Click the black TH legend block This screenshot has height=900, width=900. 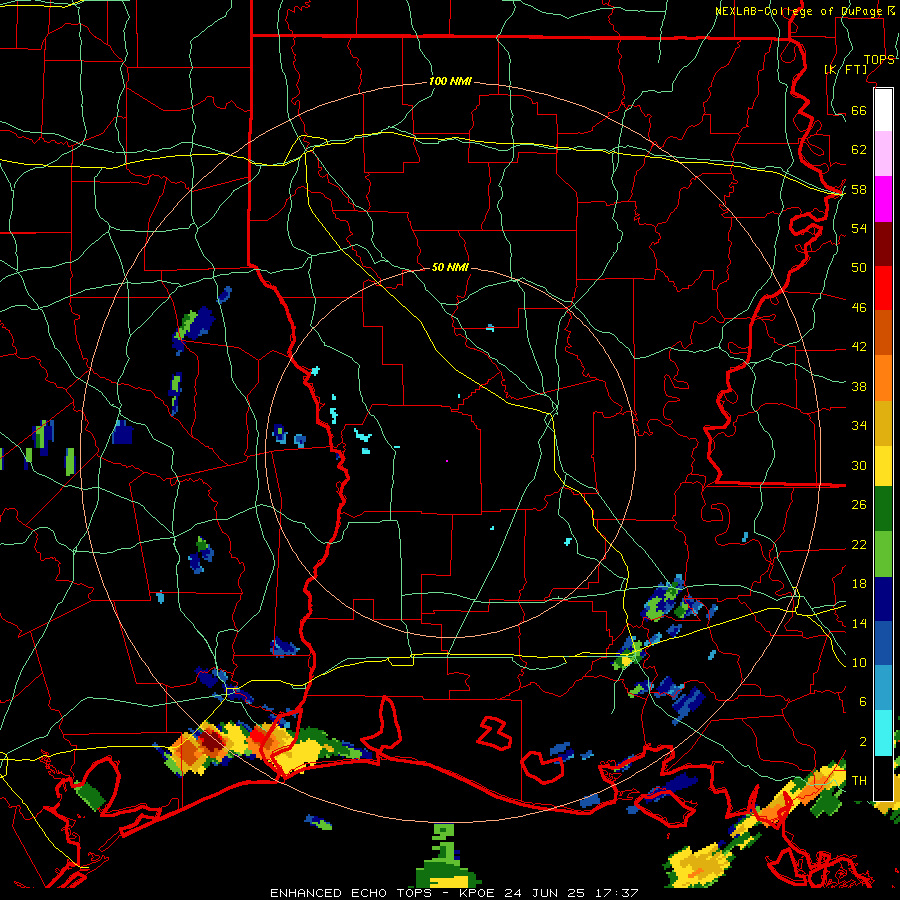(x=883, y=777)
